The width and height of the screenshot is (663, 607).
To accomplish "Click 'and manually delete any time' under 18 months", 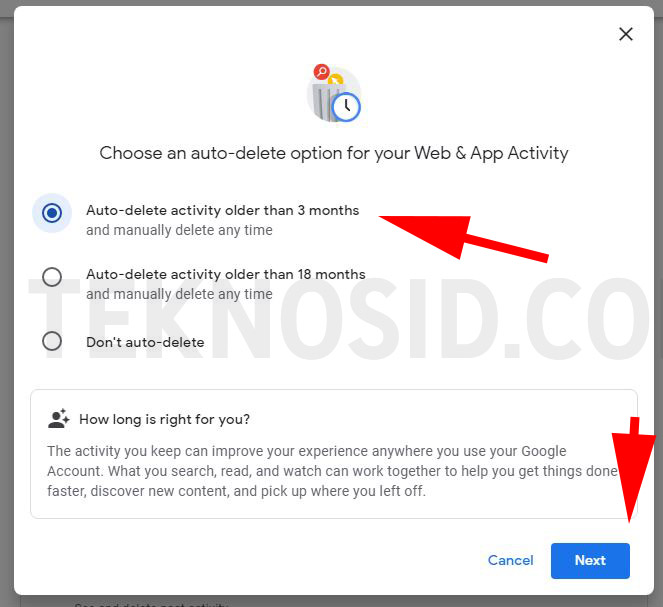I will (x=179, y=294).
